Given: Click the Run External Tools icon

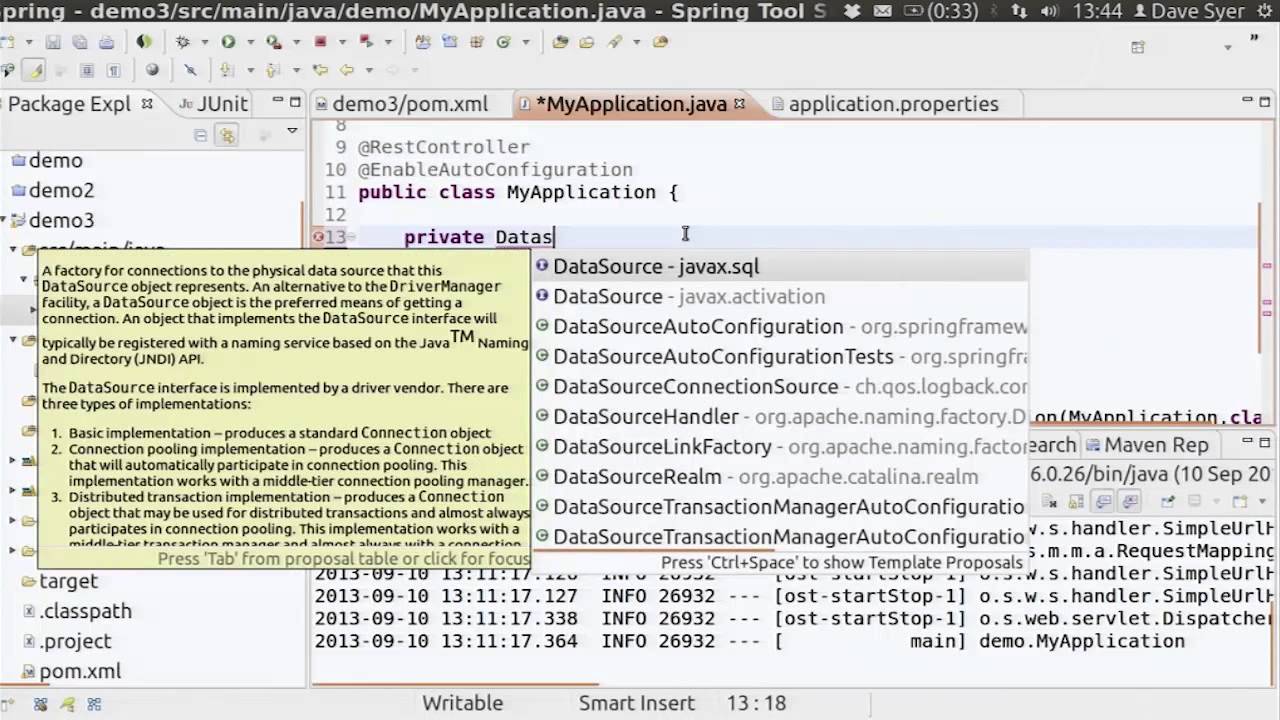Looking at the screenshot, I should point(274,43).
